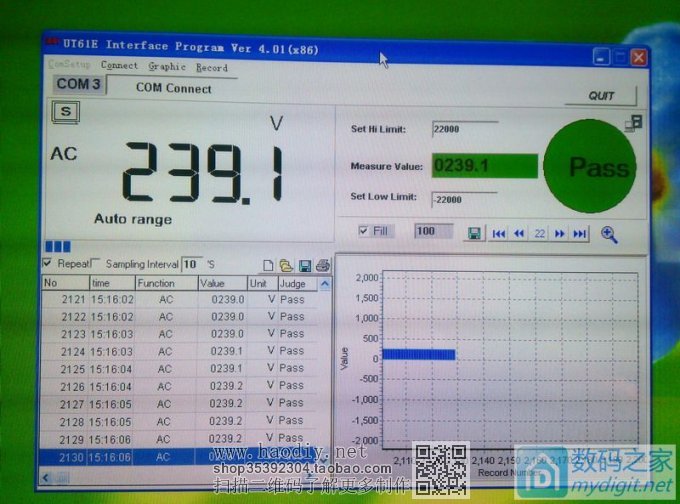
Task: Tick the checkbox beside Sampling Interval
Action: tap(97, 263)
